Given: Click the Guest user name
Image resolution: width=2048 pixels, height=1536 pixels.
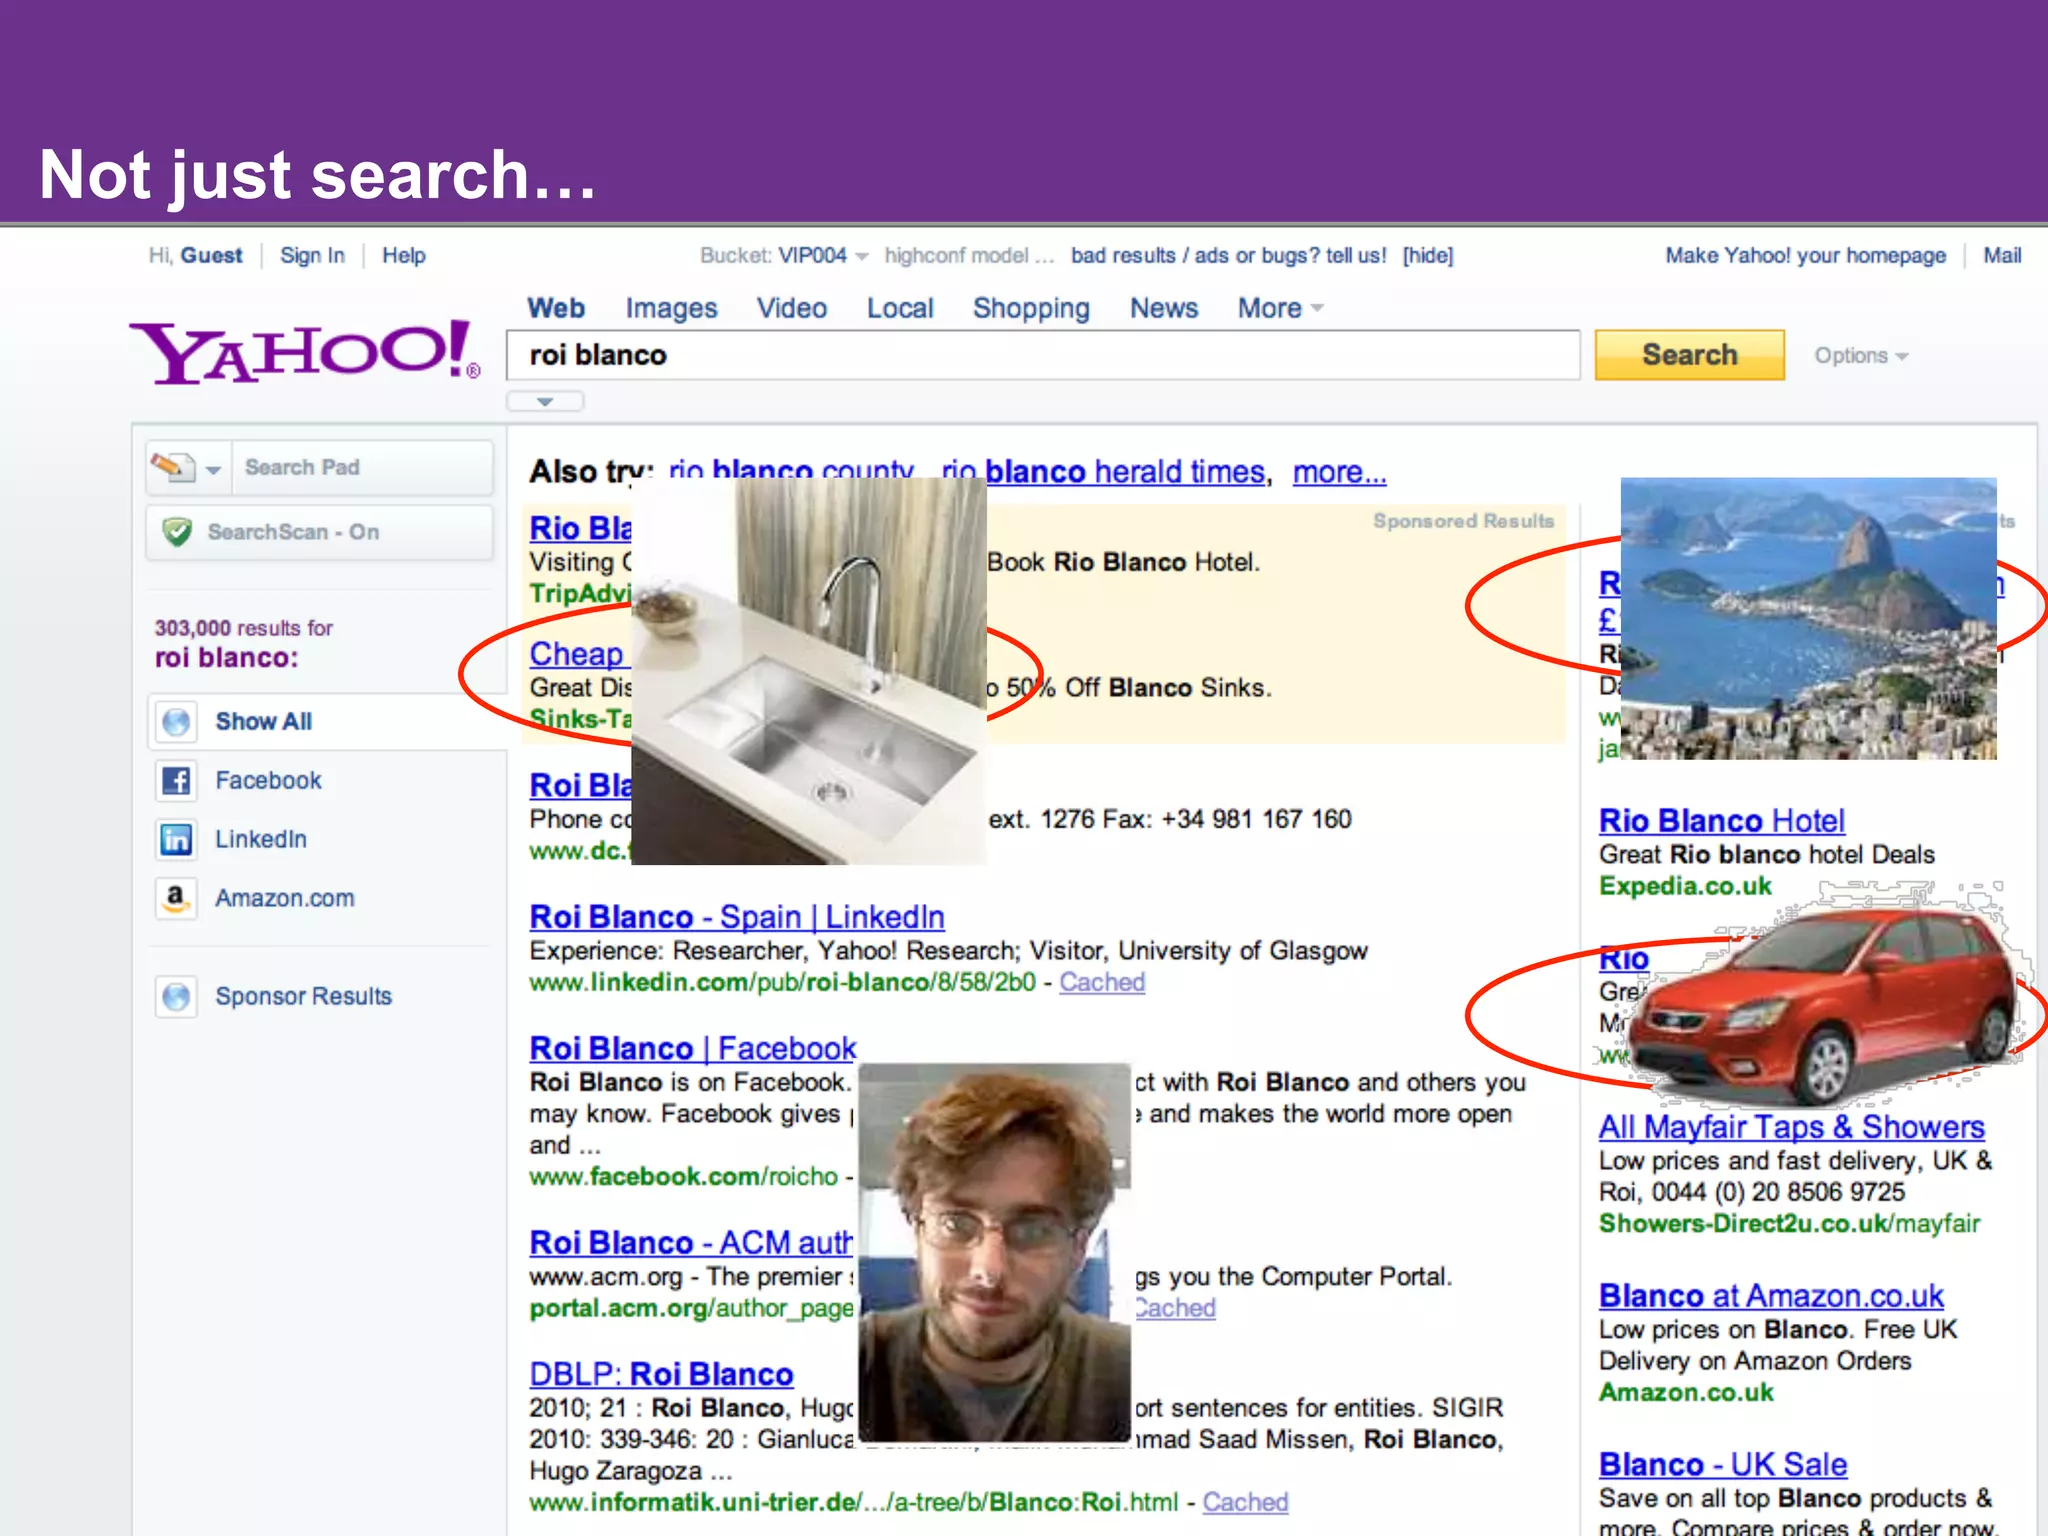Looking at the screenshot, I should pos(211,256).
